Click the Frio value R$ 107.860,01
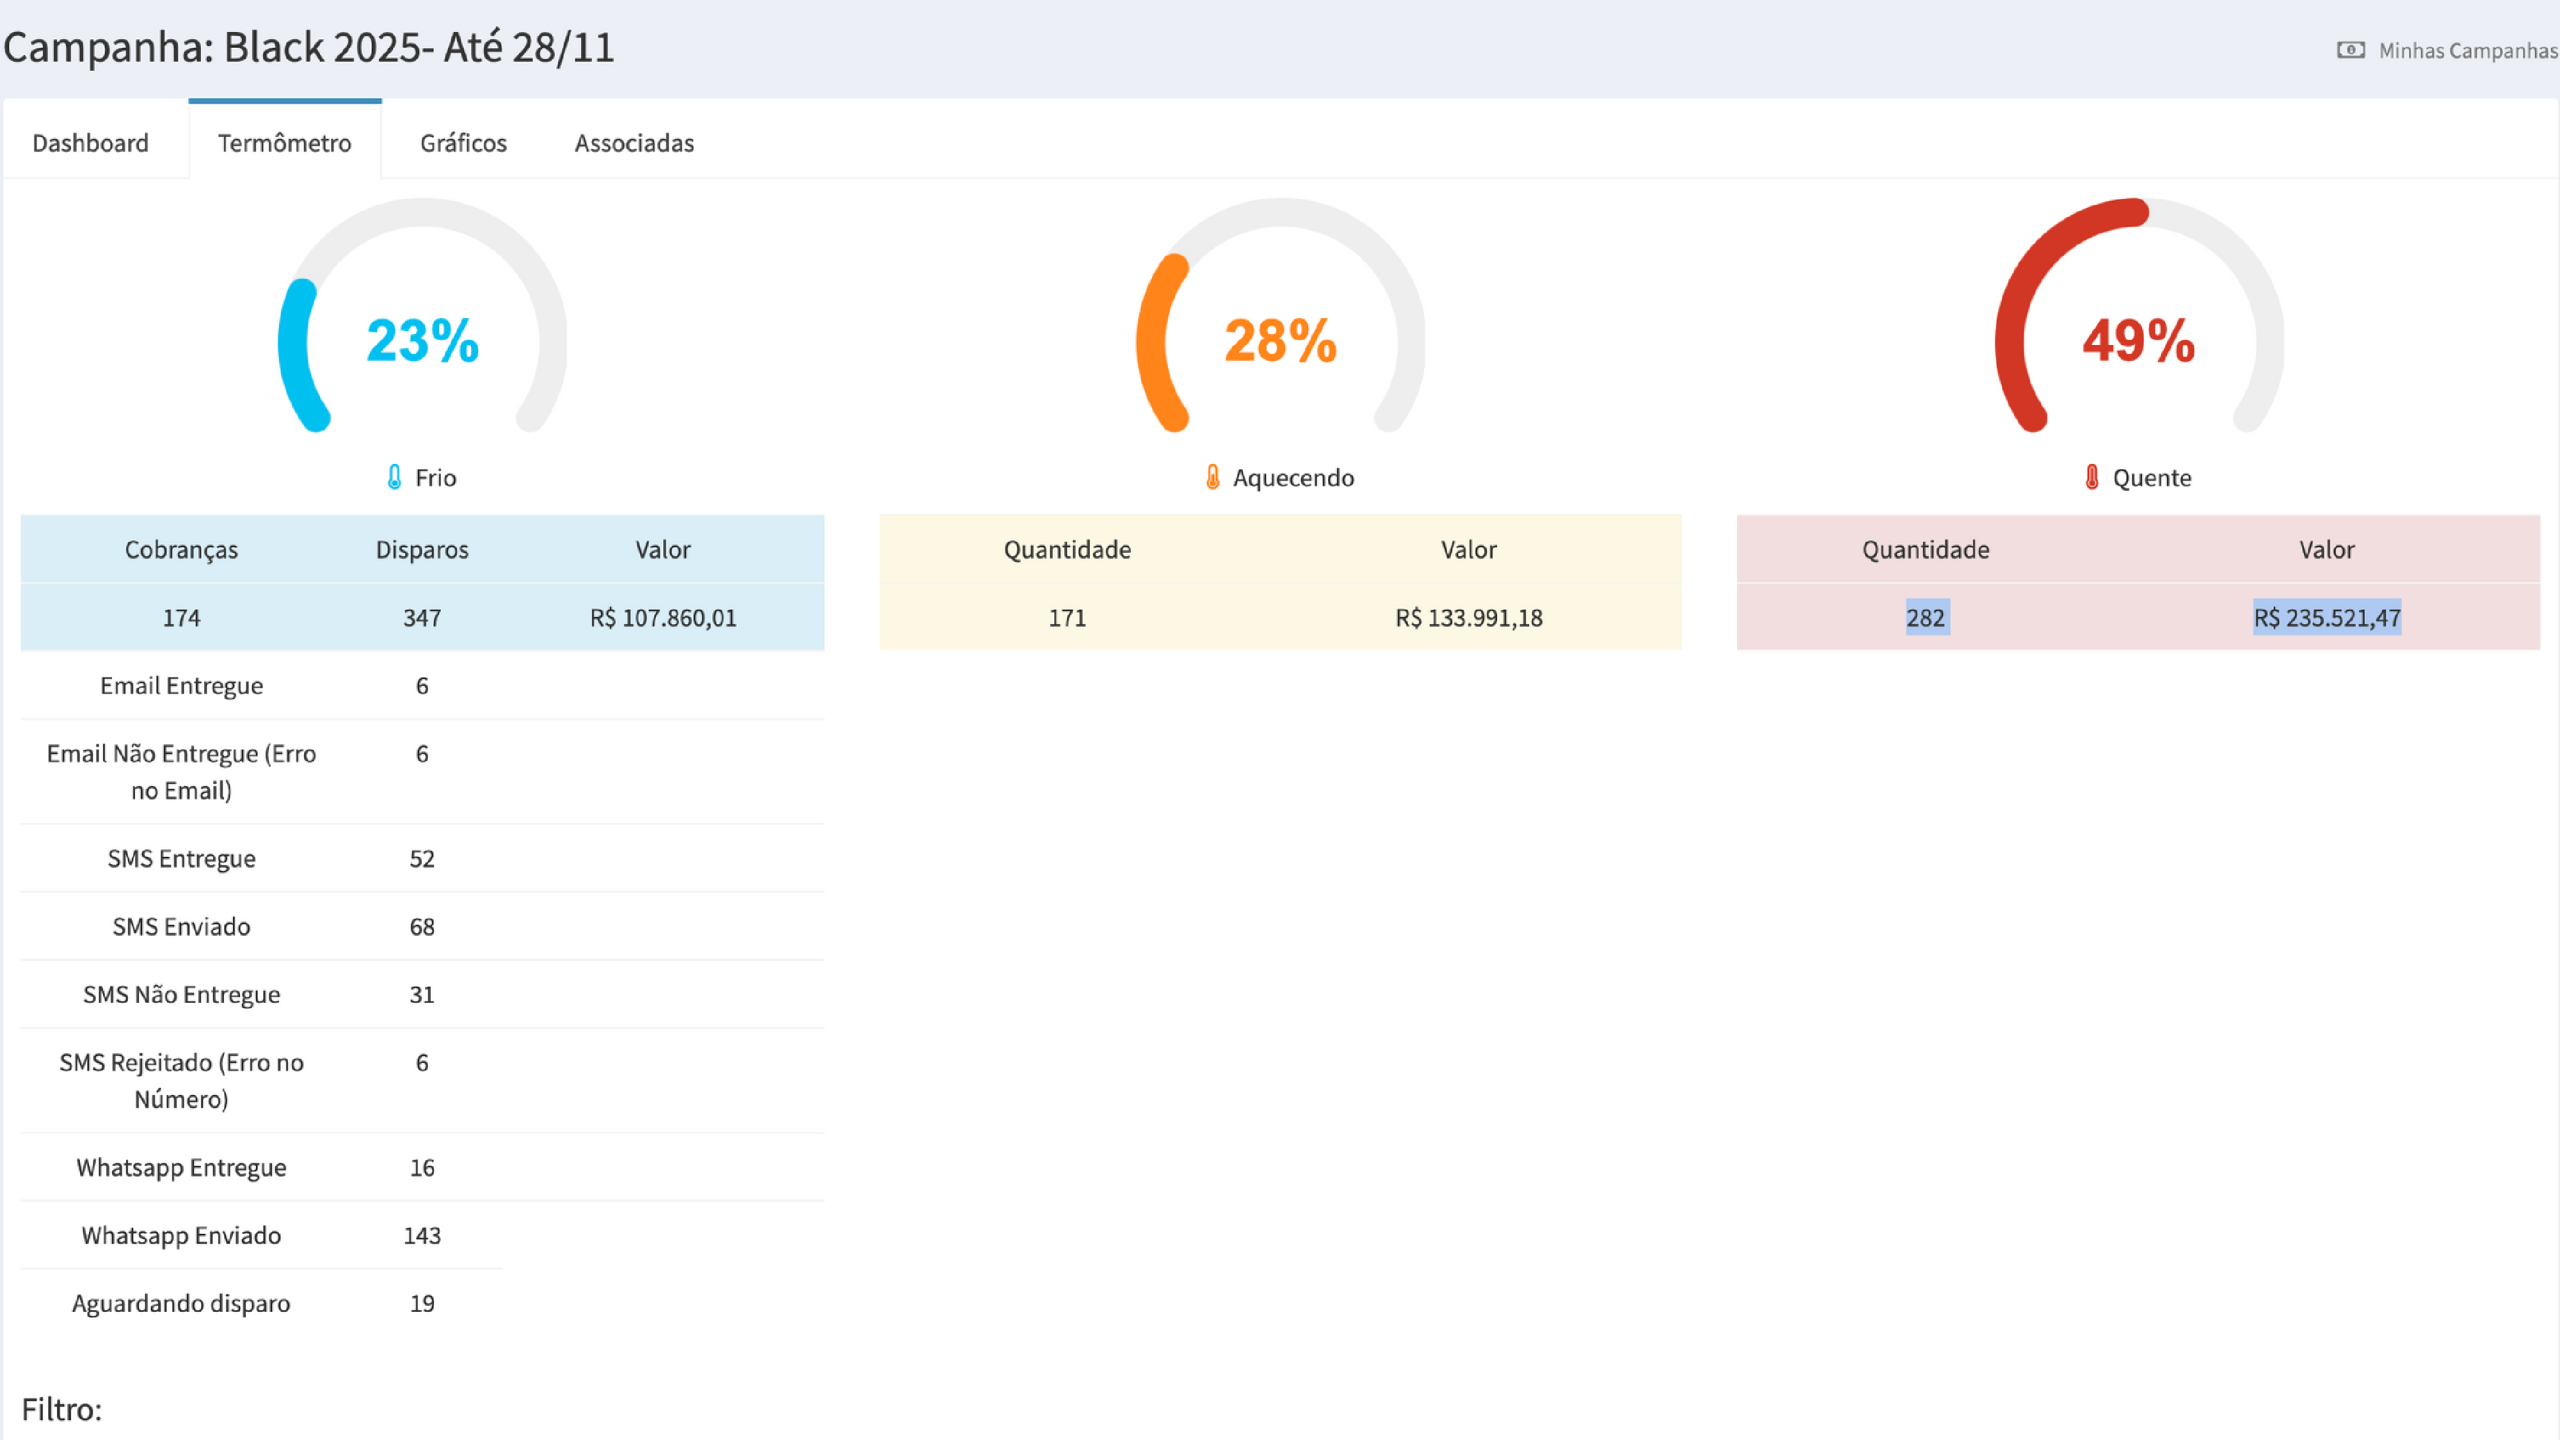This screenshot has width=2560, height=1440. 663,618
